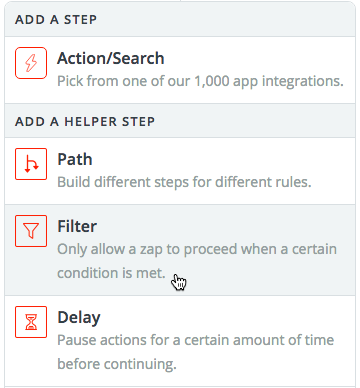Click the ADD A HELPER STEP section header
Screen dimensions: 360x388
pos(180,121)
